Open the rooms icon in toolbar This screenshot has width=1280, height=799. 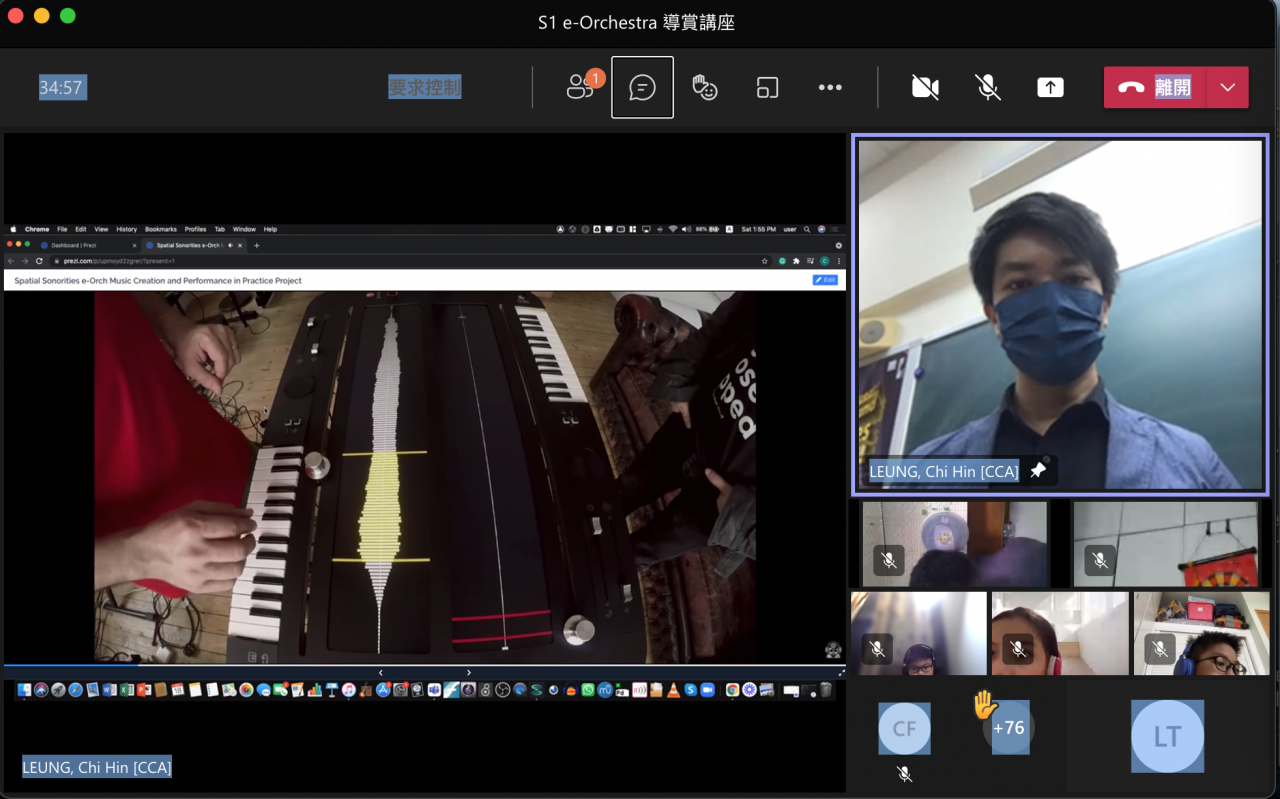pyautogui.click(x=767, y=88)
